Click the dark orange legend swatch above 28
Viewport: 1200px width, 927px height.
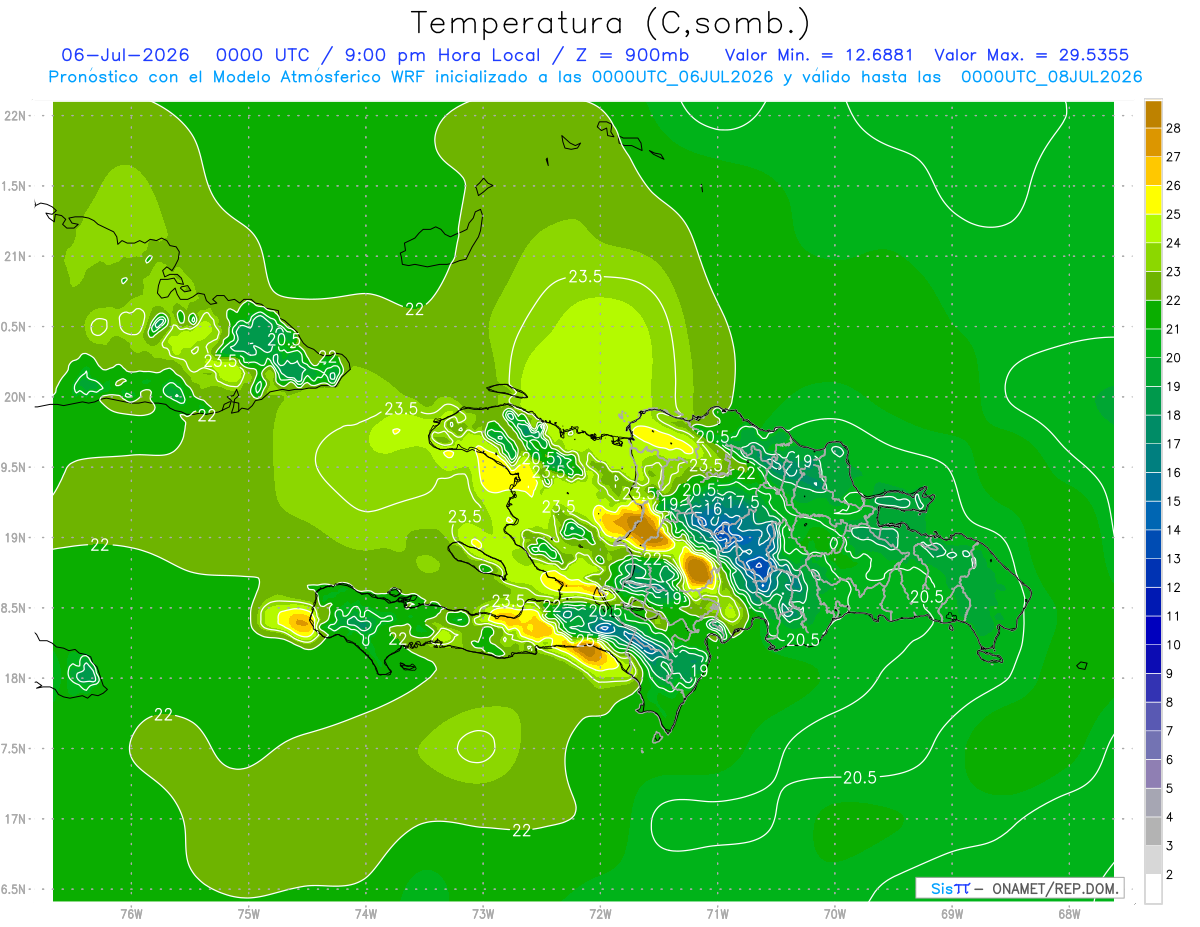click(x=1153, y=113)
